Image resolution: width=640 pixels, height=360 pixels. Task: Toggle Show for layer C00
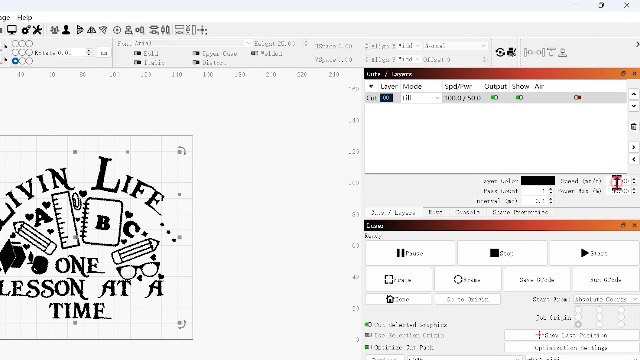(x=519, y=98)
